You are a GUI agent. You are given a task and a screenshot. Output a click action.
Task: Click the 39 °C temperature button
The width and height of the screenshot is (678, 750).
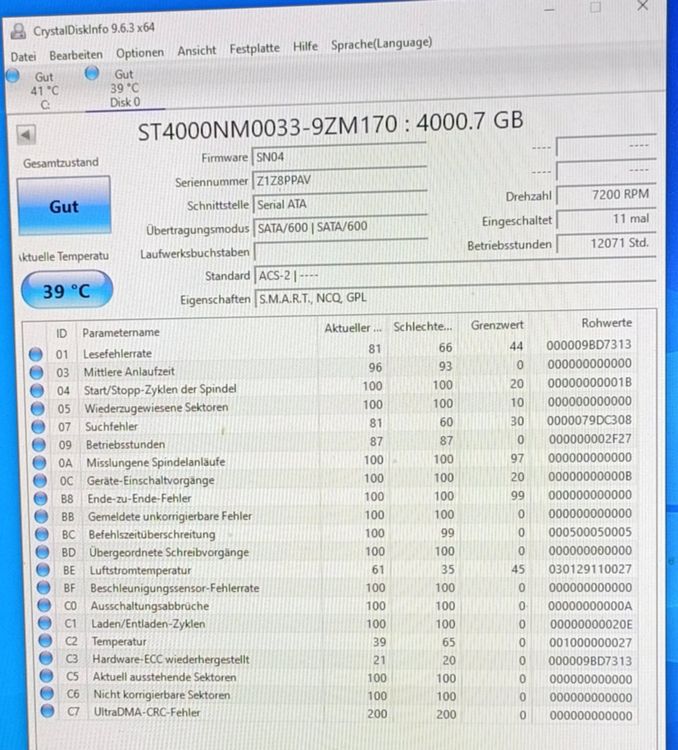pos(67,290)
